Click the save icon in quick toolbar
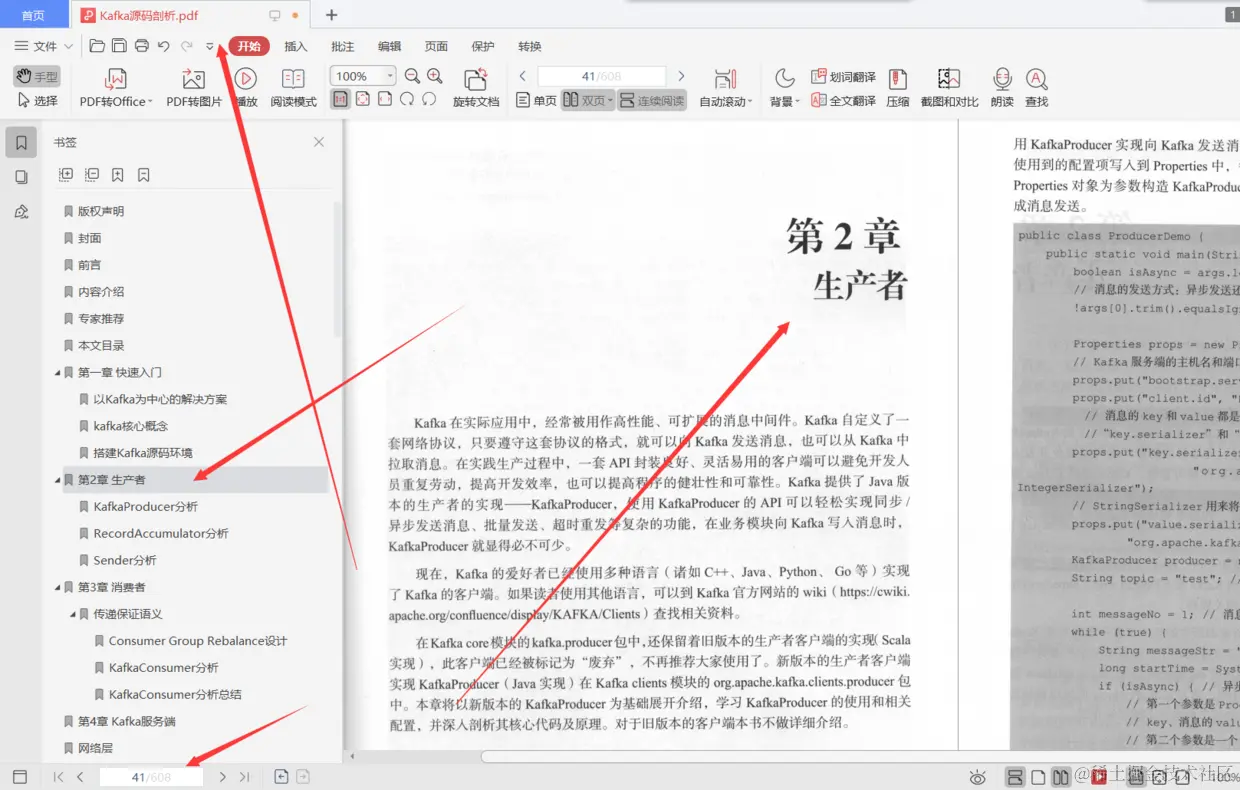 tap(119, 46)
